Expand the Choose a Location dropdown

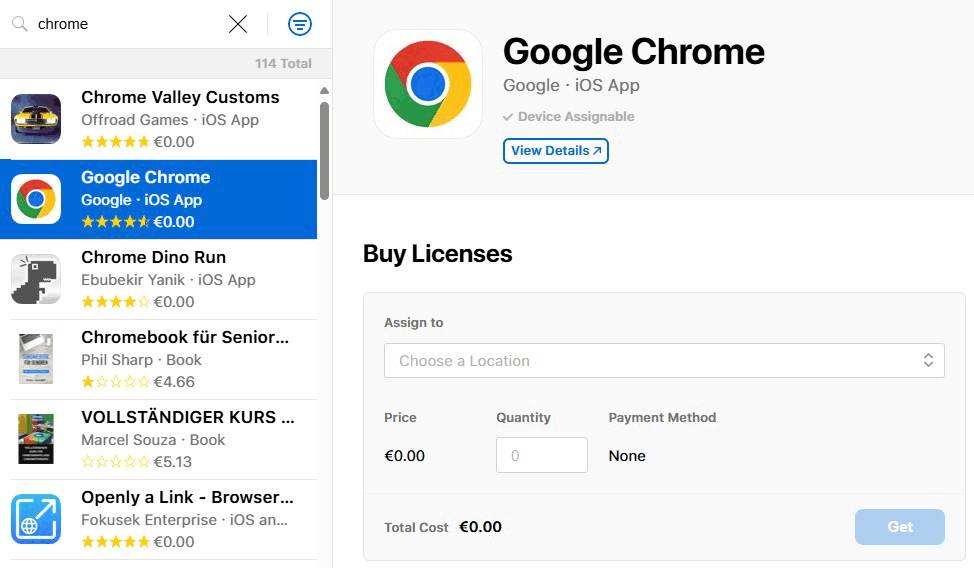664,361
